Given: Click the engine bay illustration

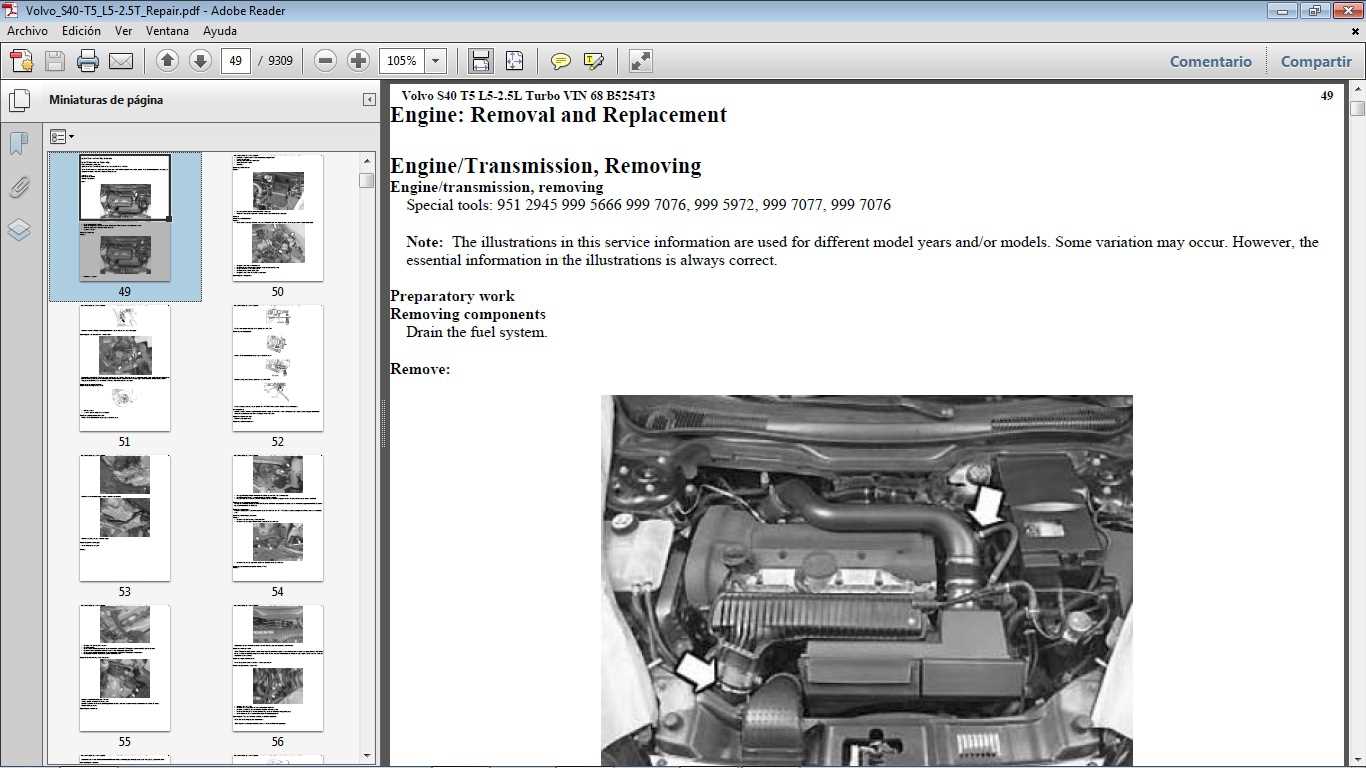Looking at the screenshot, I should [867, 581].
